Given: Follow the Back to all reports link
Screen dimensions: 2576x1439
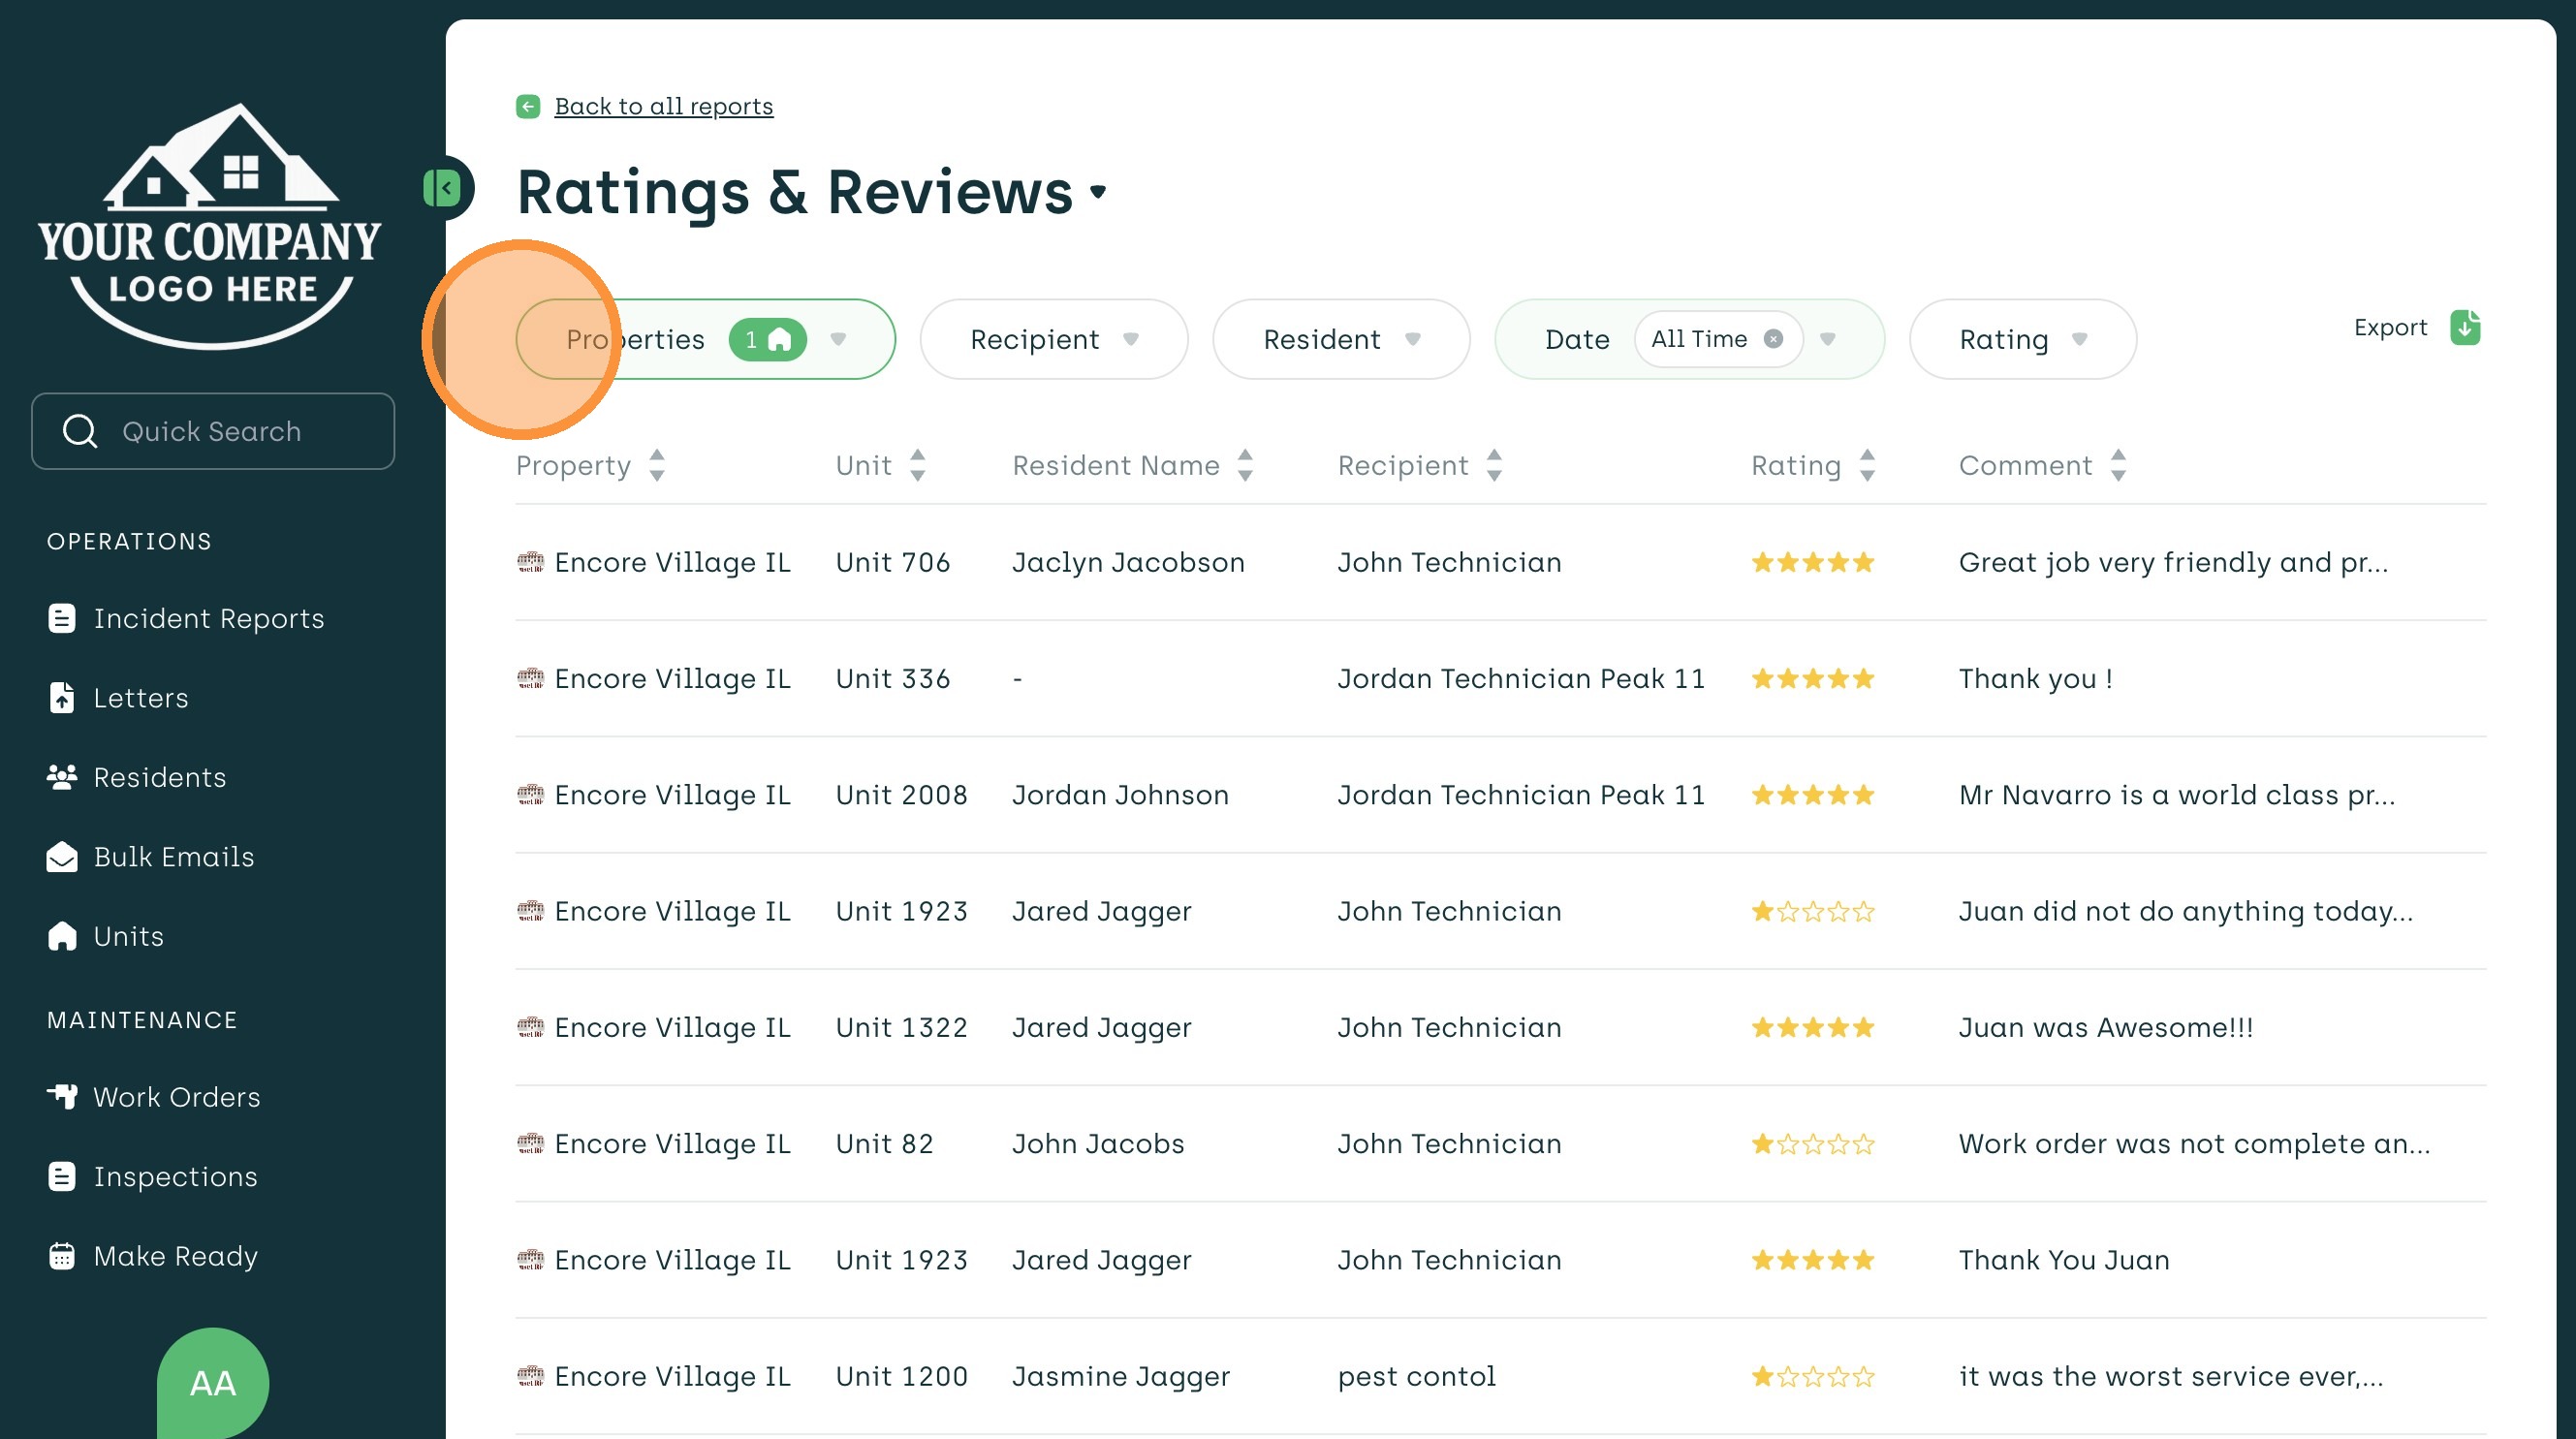Looking at the screenshot, I should tap(663, 106).
